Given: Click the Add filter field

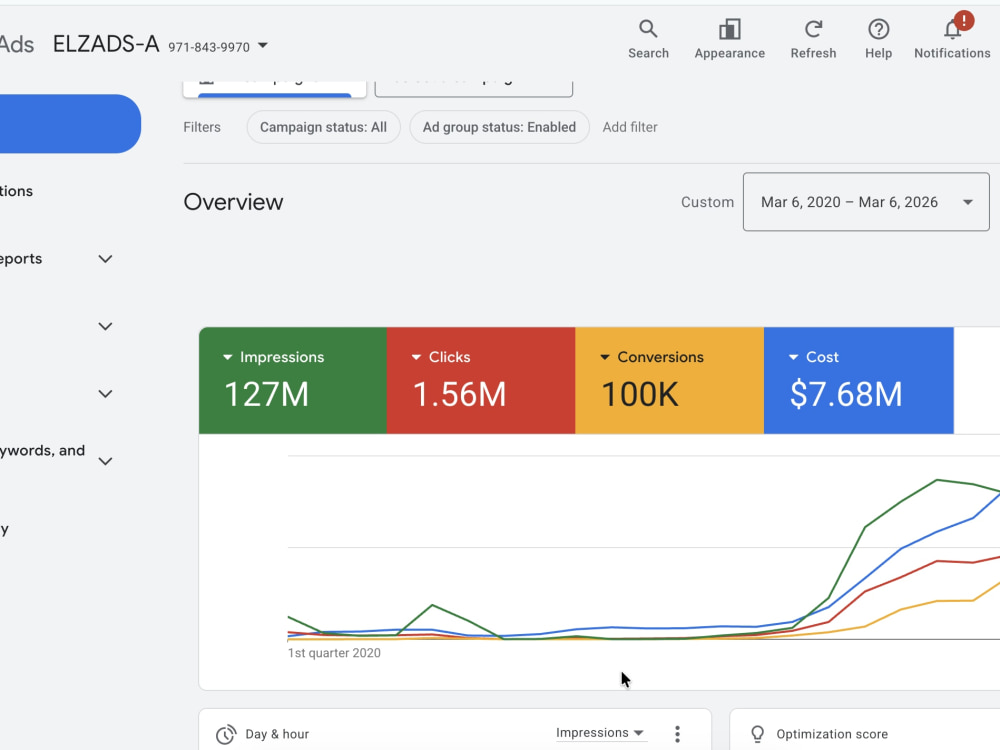Looking at the screenshot, I should pos(630,127).
